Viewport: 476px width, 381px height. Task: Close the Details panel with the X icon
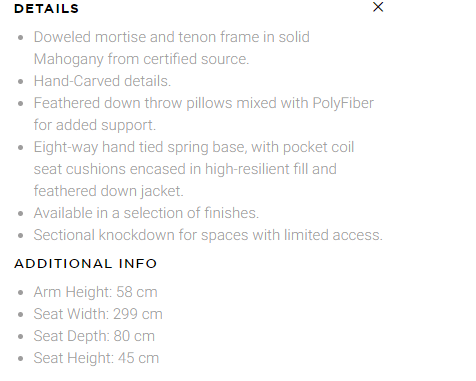tap(378, 7)
